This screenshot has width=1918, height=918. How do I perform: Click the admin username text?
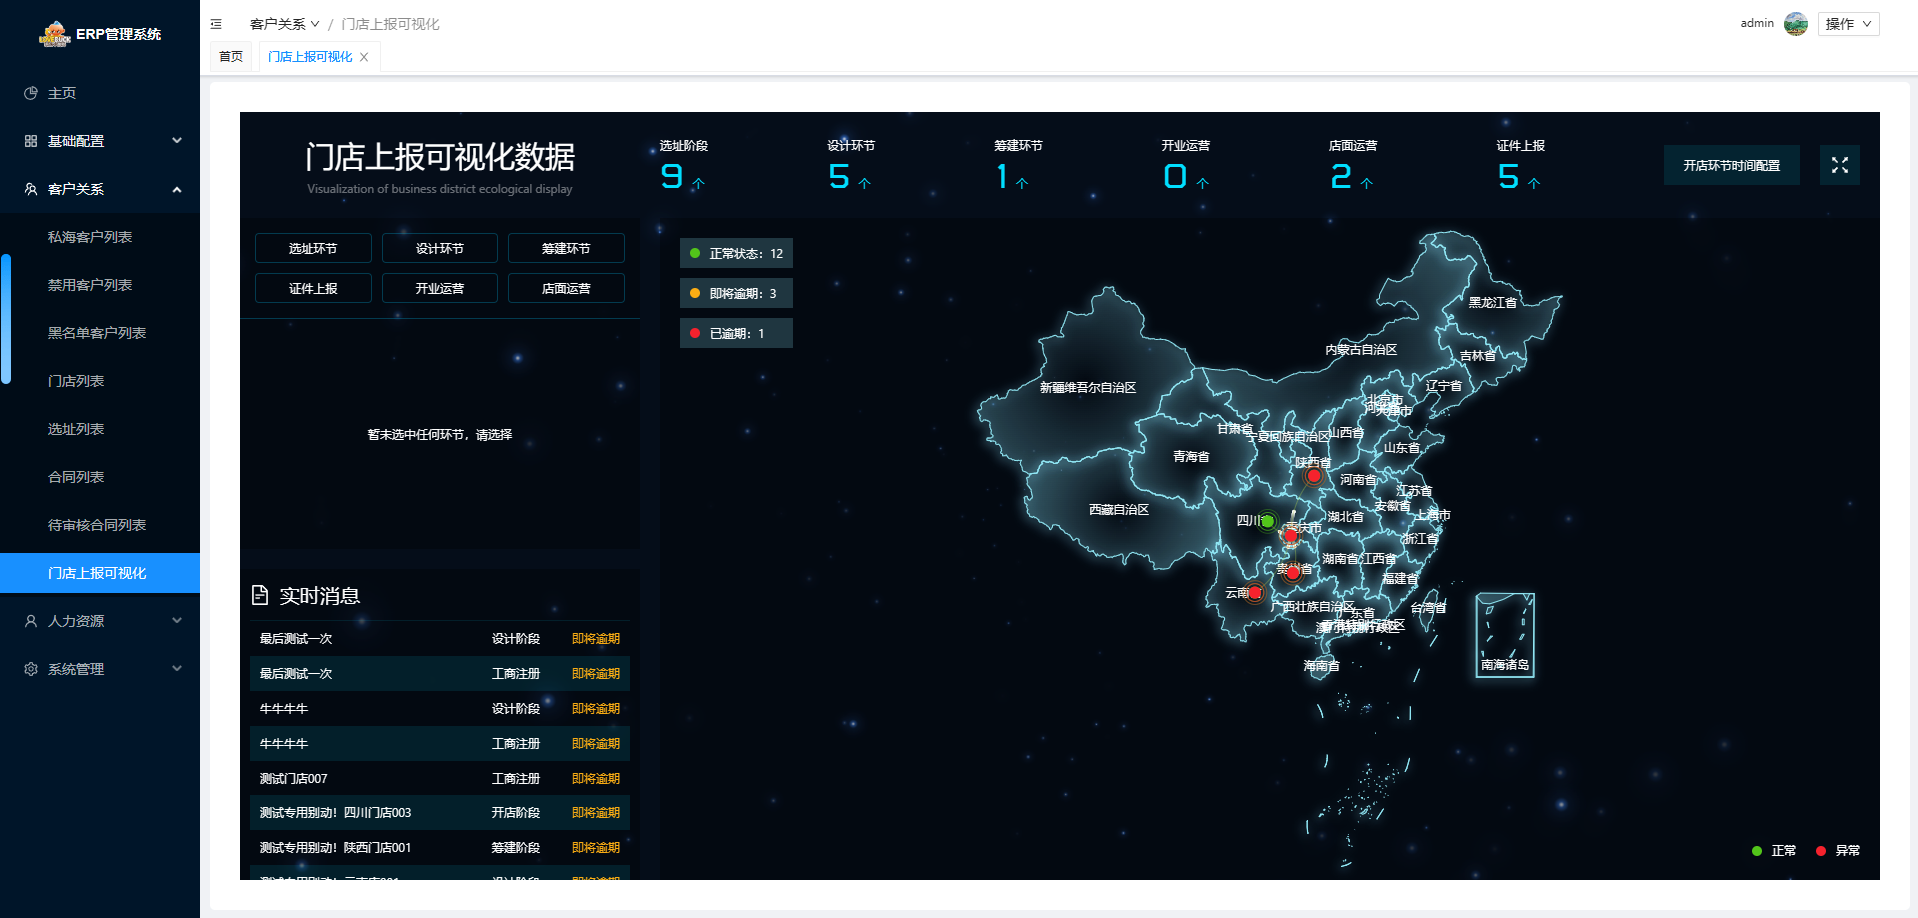pyautogui.click(x=1757, y=23)
